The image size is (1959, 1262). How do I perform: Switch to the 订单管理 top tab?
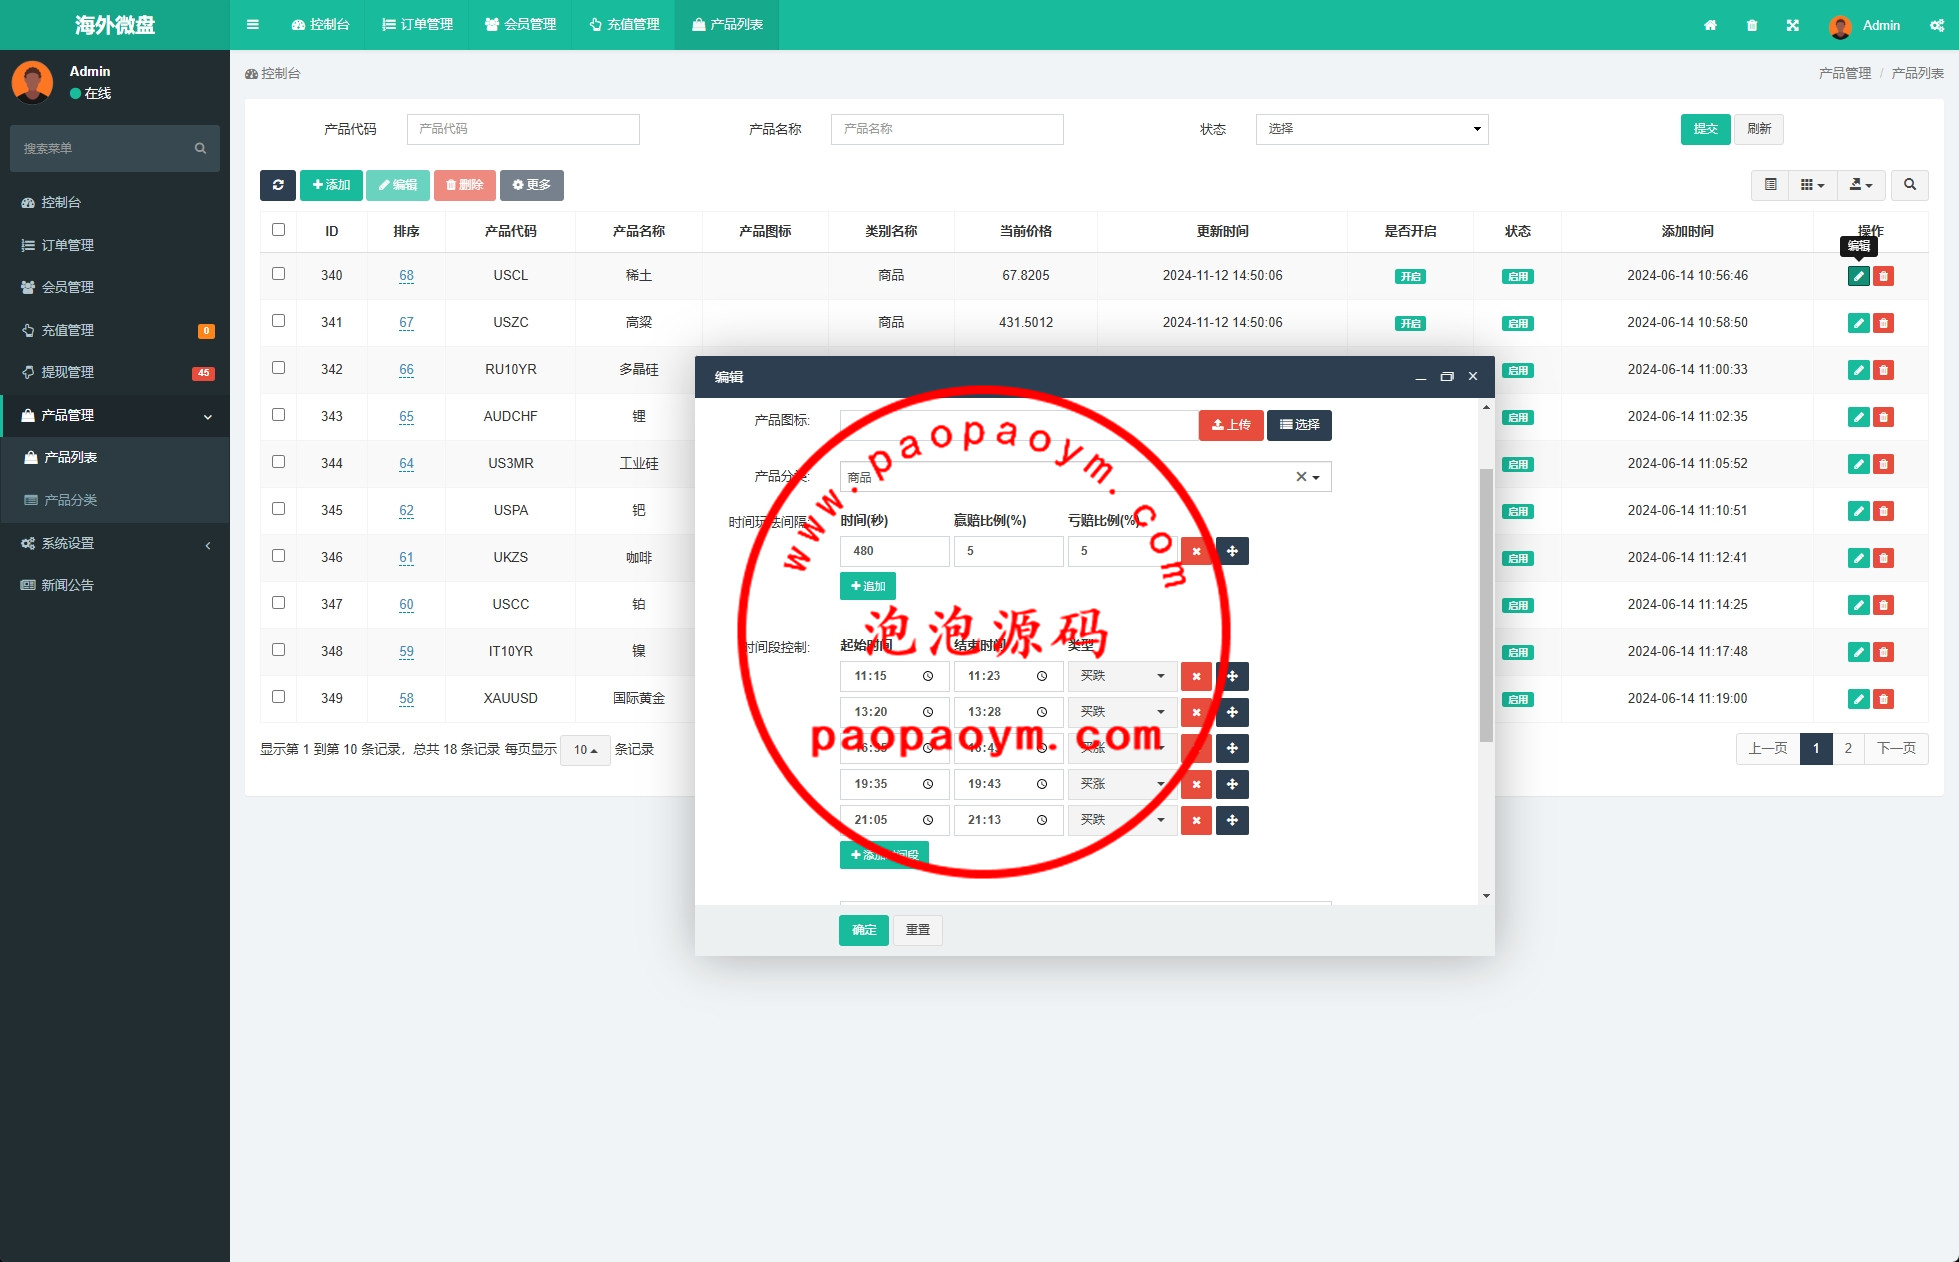point(417,25)
